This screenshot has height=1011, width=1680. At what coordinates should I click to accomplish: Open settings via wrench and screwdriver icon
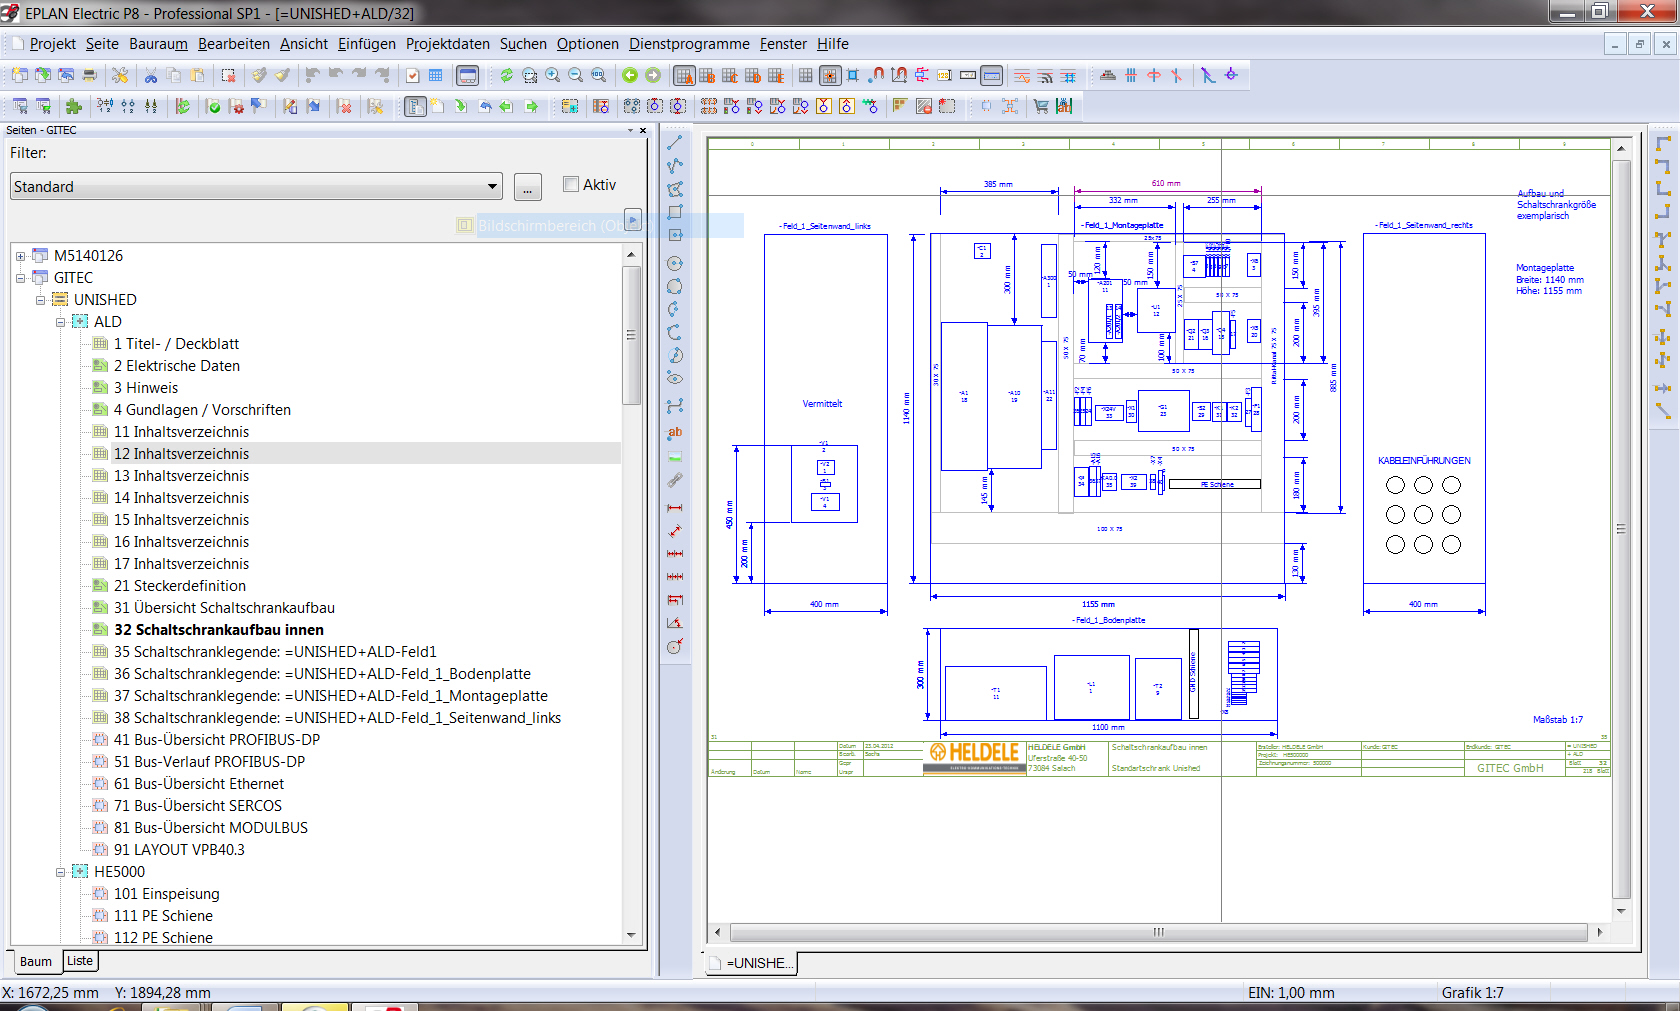point(120,76)
